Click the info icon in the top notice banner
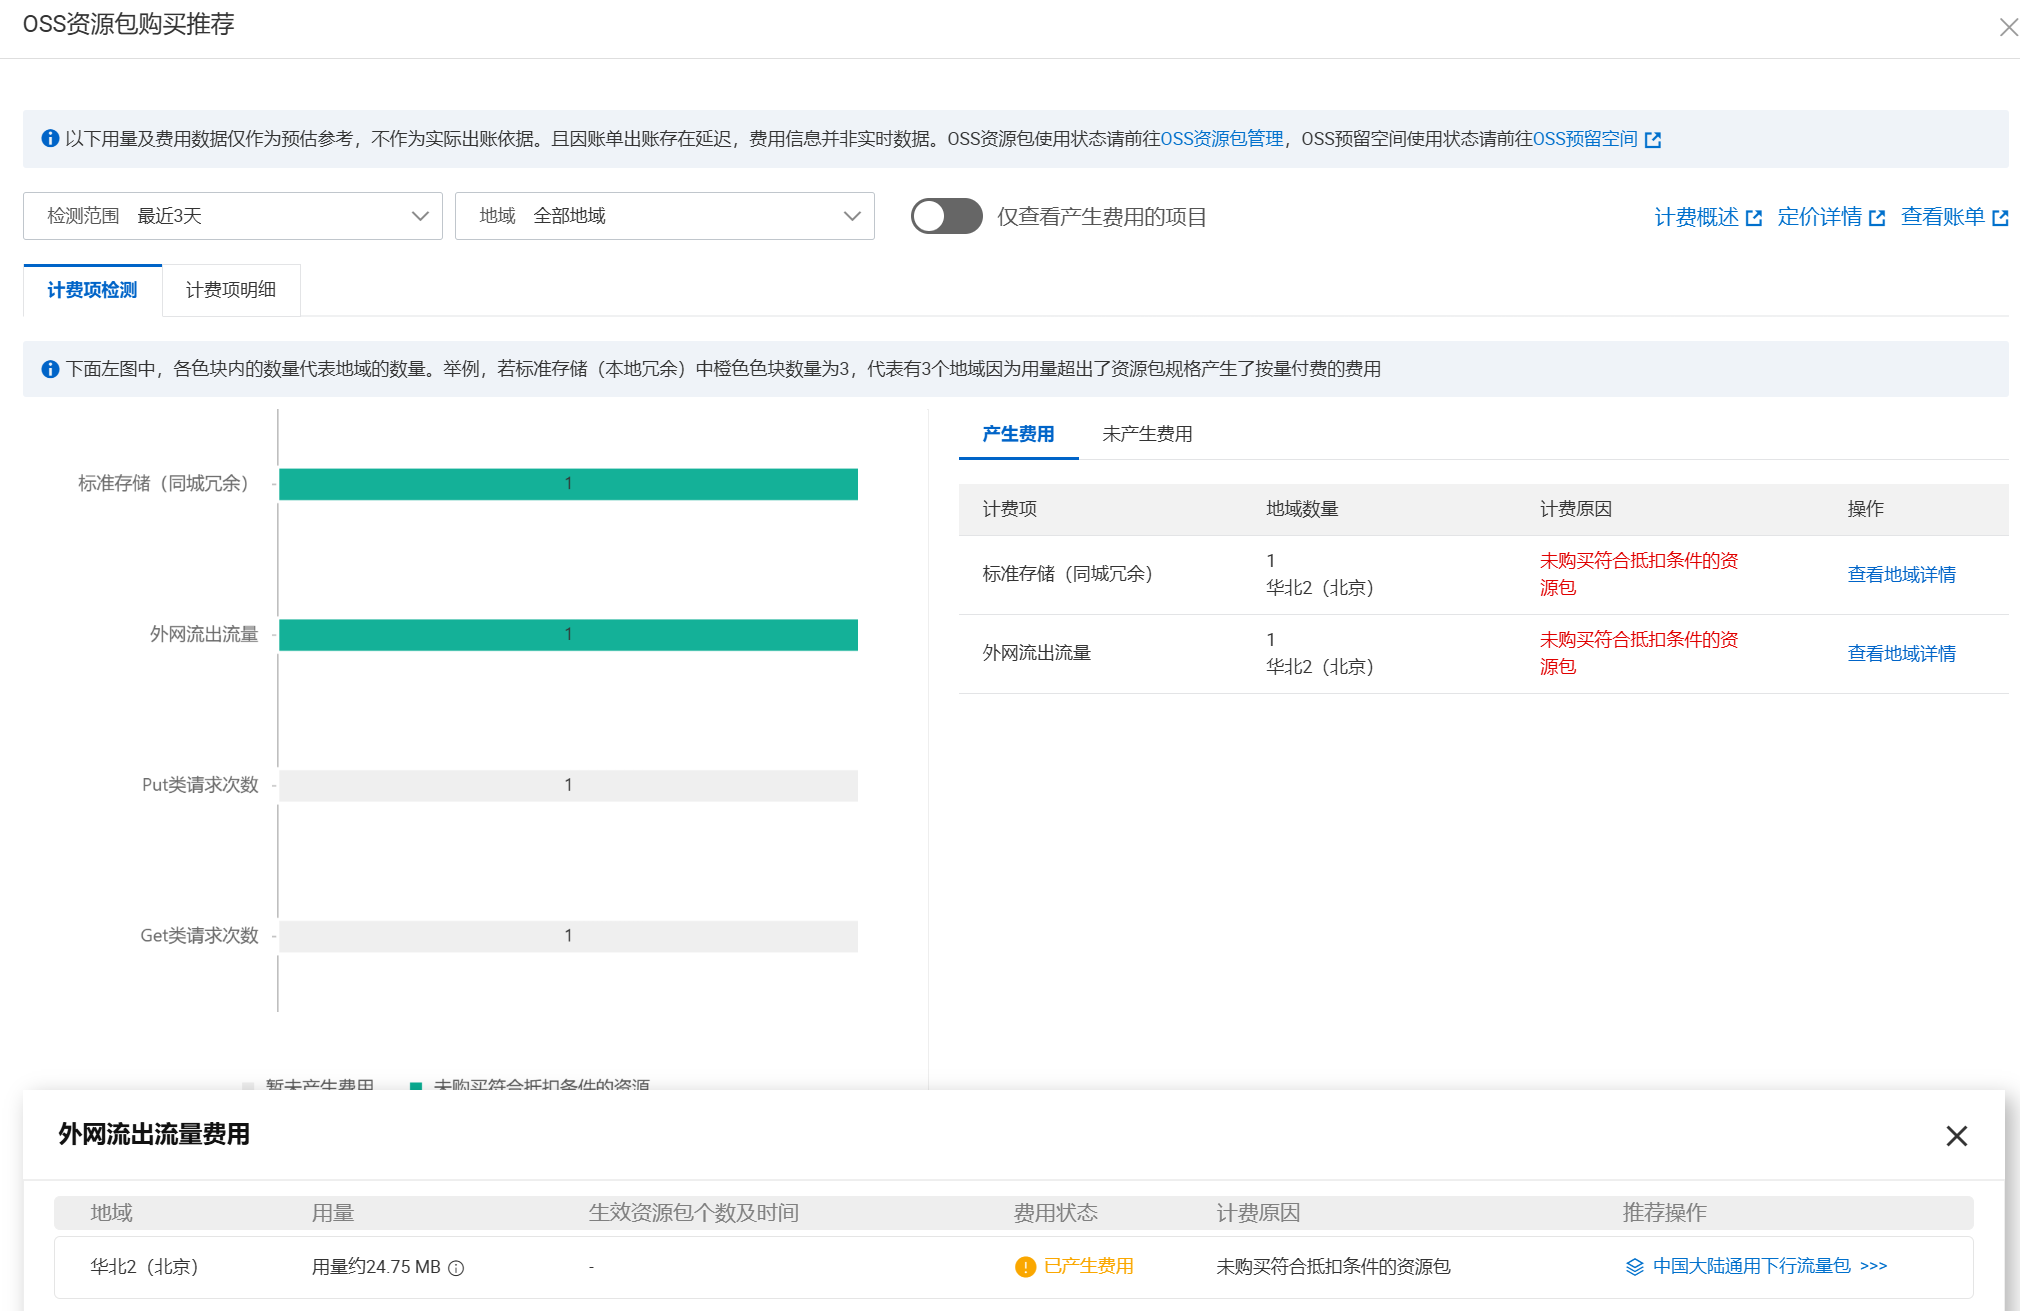Viewport: 2020px width, 1311px height. 50,138
